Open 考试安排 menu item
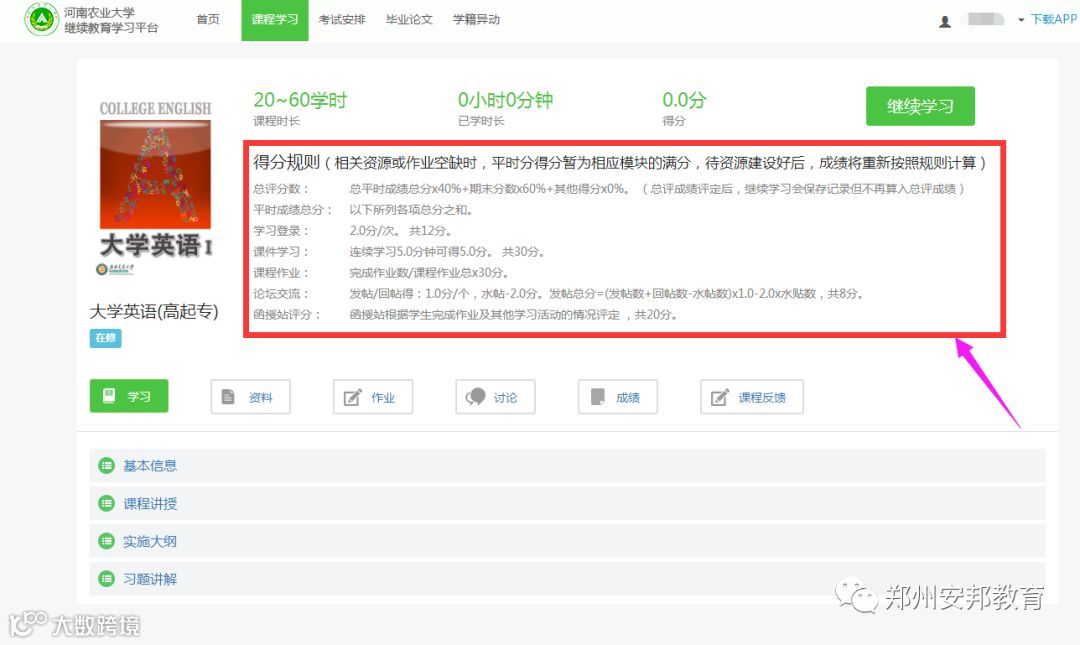This screenshot has width=1080, height=645. [342, 19]
